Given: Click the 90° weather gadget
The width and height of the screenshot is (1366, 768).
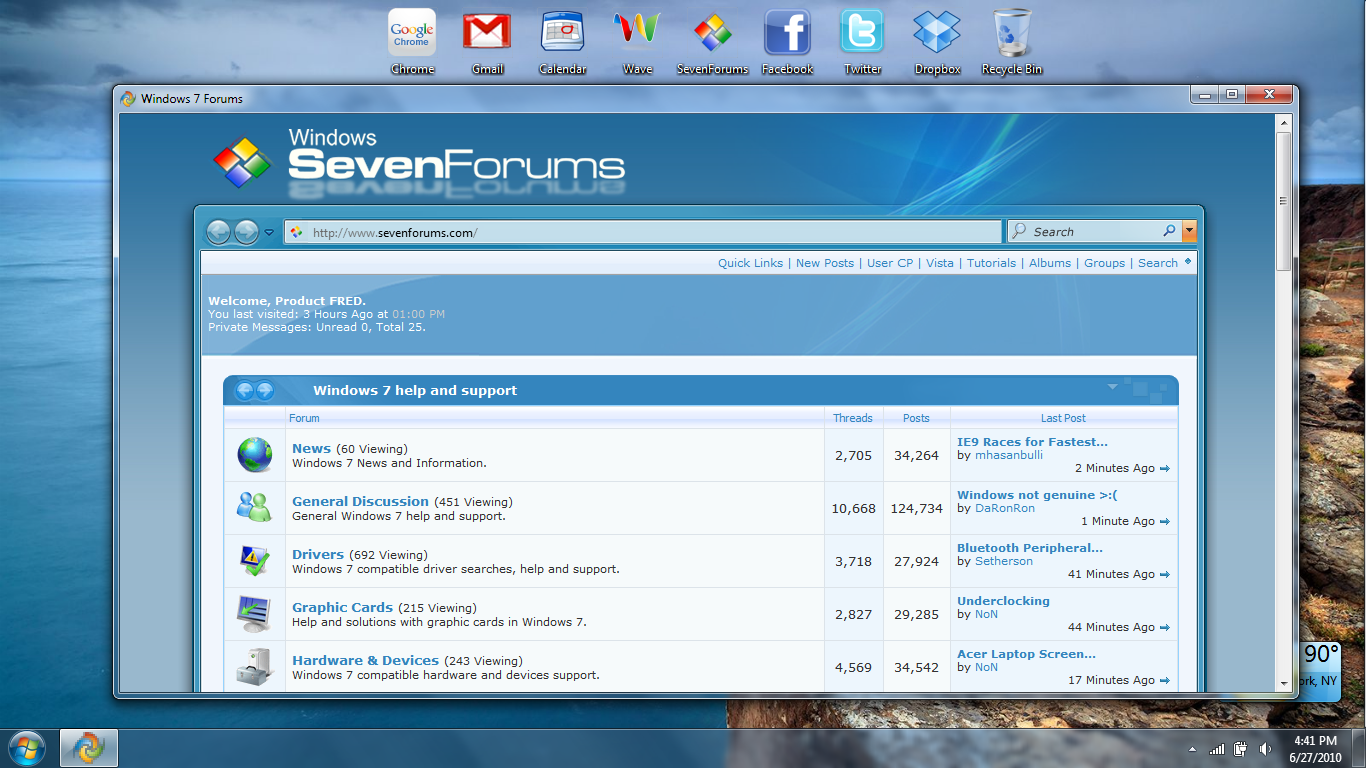Looking at the screenshot, I should 1320,670.
